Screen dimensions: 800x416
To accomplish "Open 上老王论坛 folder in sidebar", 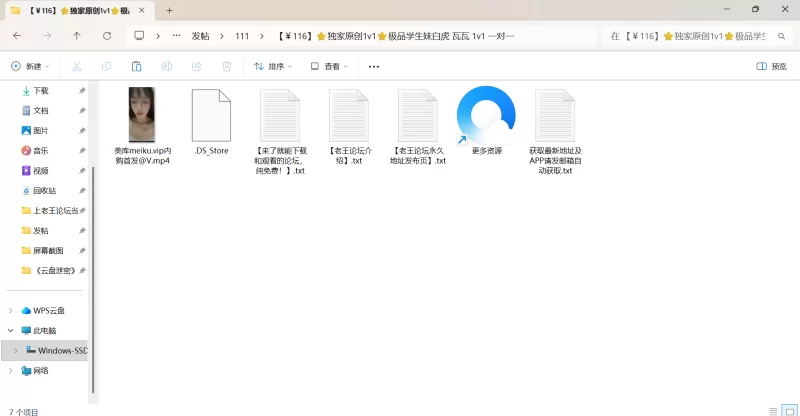I will coord(50,210).
